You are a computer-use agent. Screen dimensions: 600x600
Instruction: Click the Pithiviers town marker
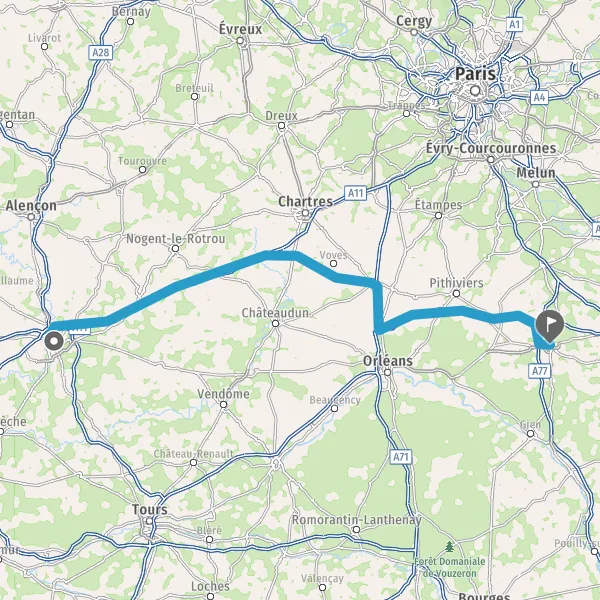(456, 293)
